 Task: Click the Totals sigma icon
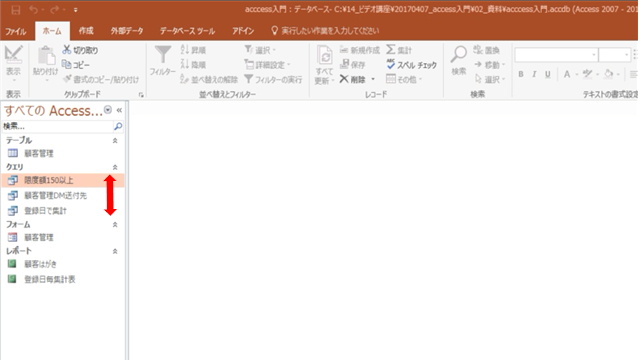click(391, 50)
